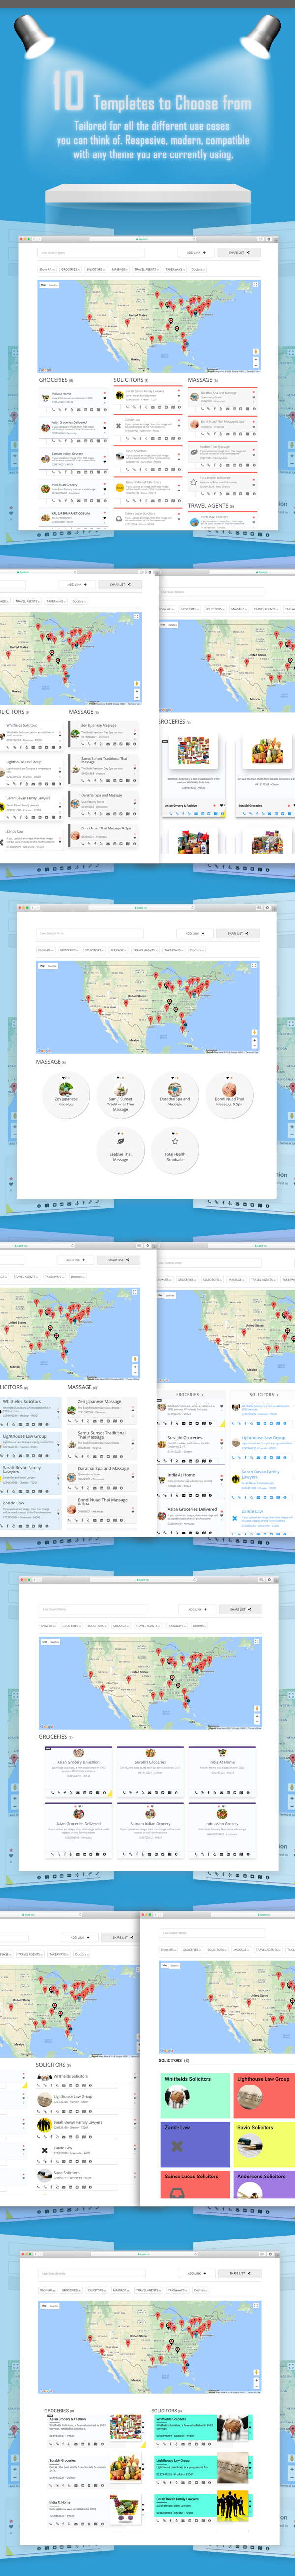Click star icon of Total Health Brookvale circle
This screenshot has width=295, height=2576.
tap(175, 1141)
